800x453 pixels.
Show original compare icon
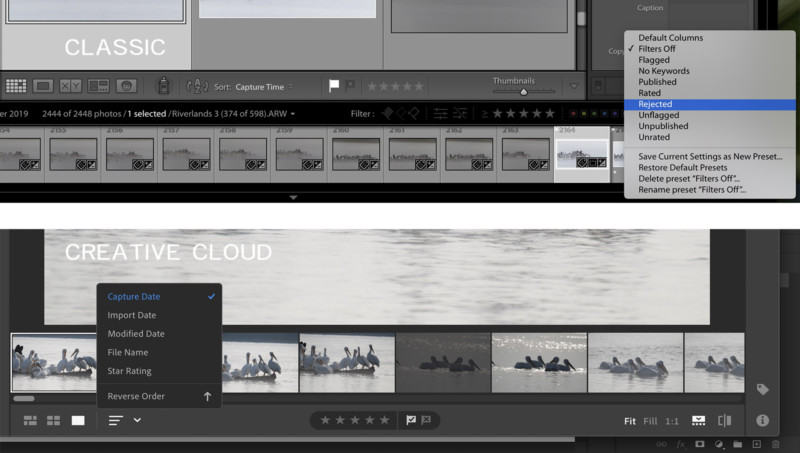click(x=724, y=420)
